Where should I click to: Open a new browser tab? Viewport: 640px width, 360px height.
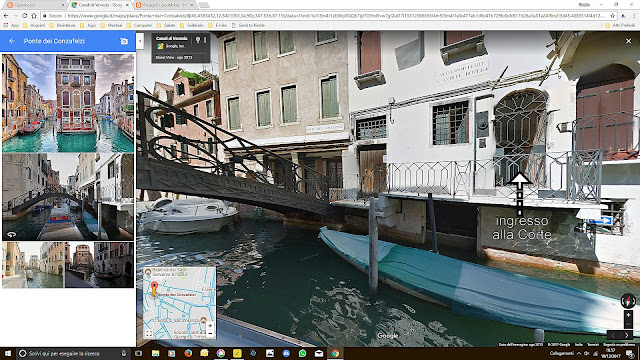tap(204, 5)
